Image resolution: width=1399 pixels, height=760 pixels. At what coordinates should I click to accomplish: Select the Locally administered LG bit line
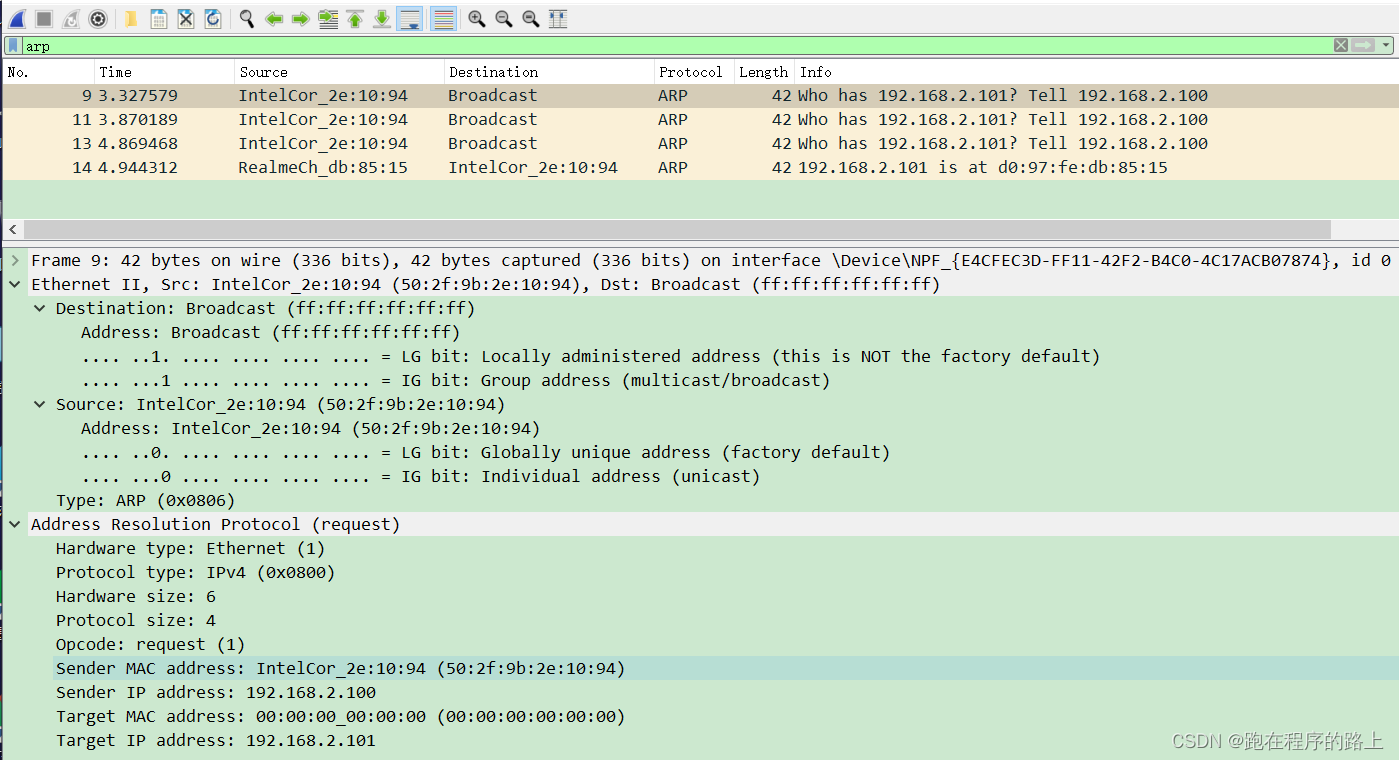point(590,356)
